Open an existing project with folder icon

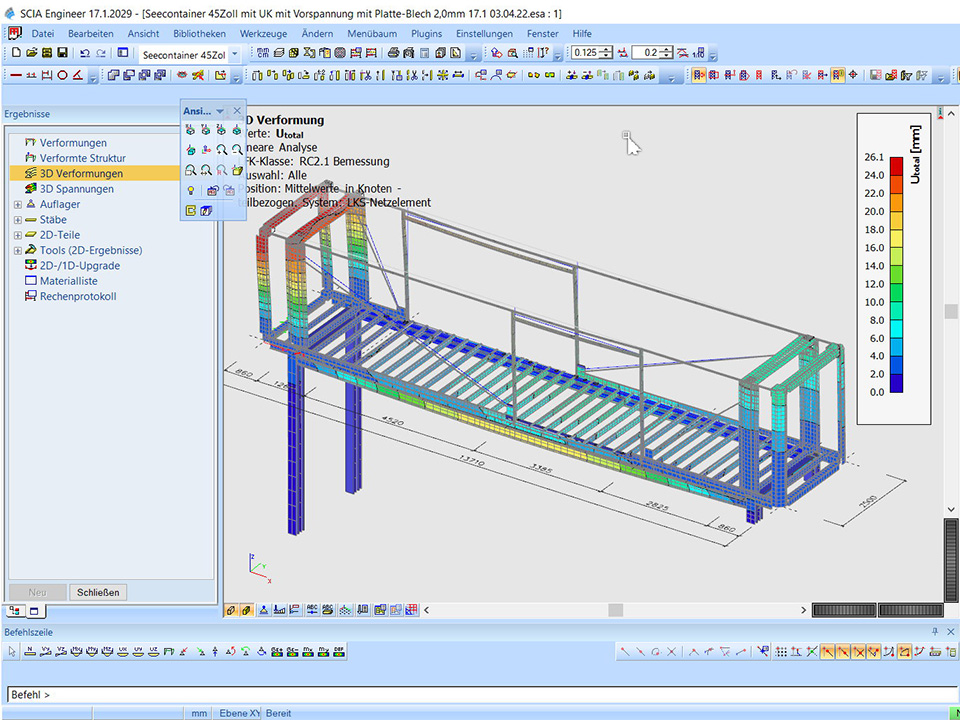(32, 53)
